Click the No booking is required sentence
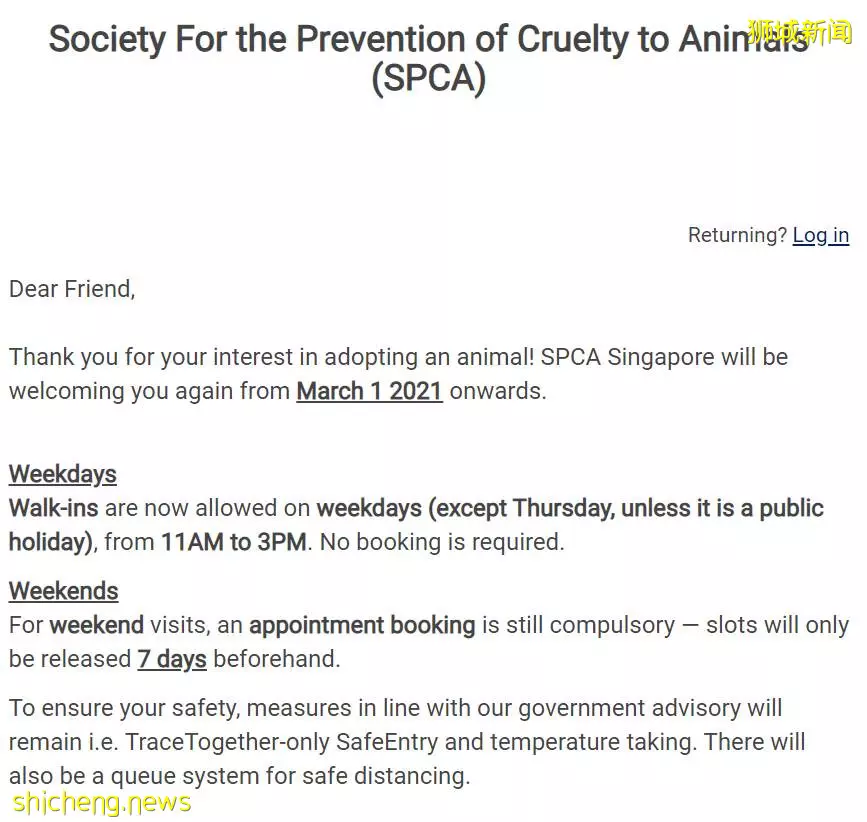The image size is (867, 822). click(442, 542)
